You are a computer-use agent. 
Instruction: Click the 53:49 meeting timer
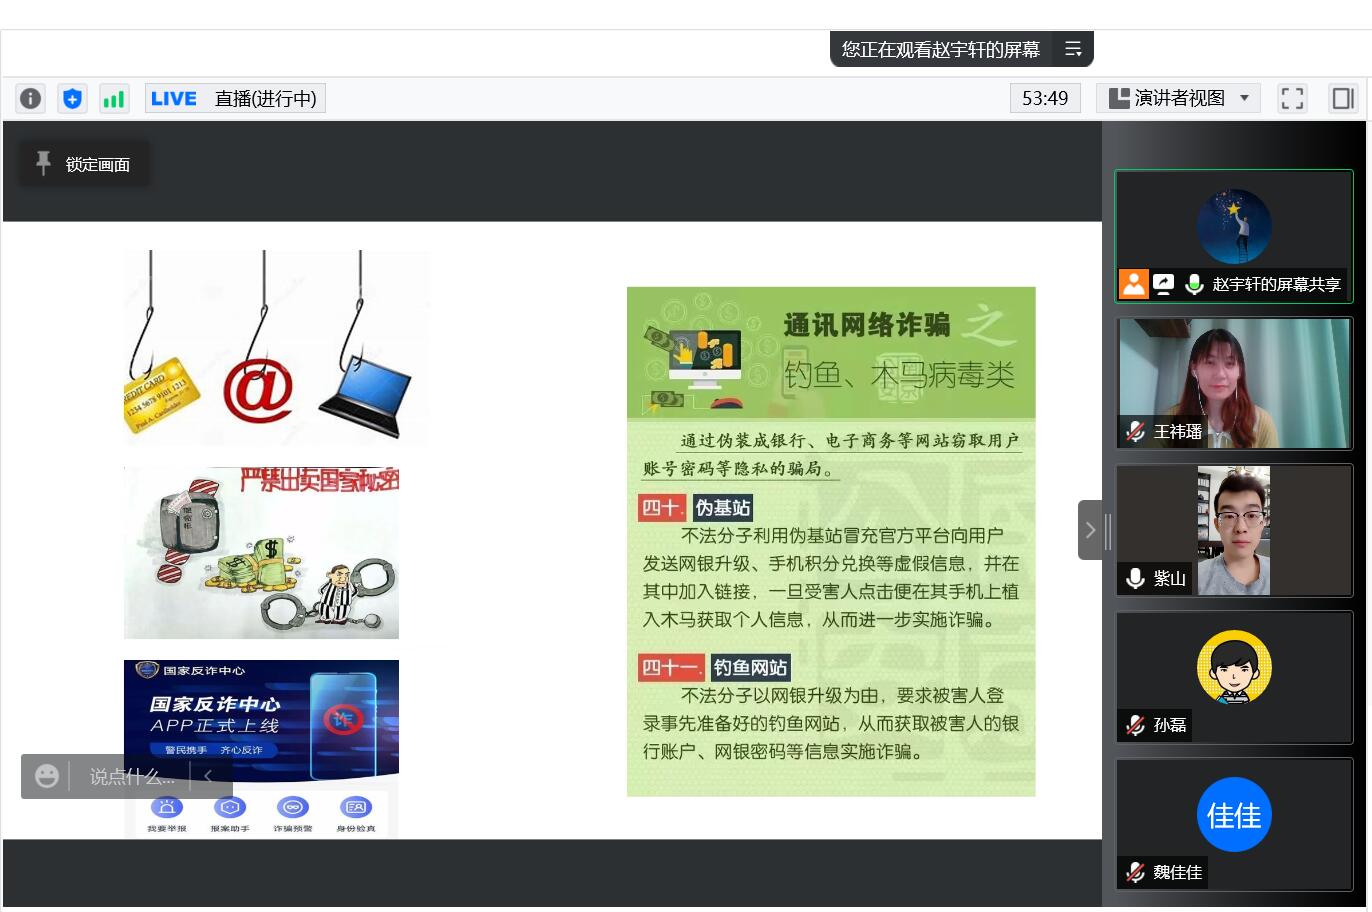1045,98
